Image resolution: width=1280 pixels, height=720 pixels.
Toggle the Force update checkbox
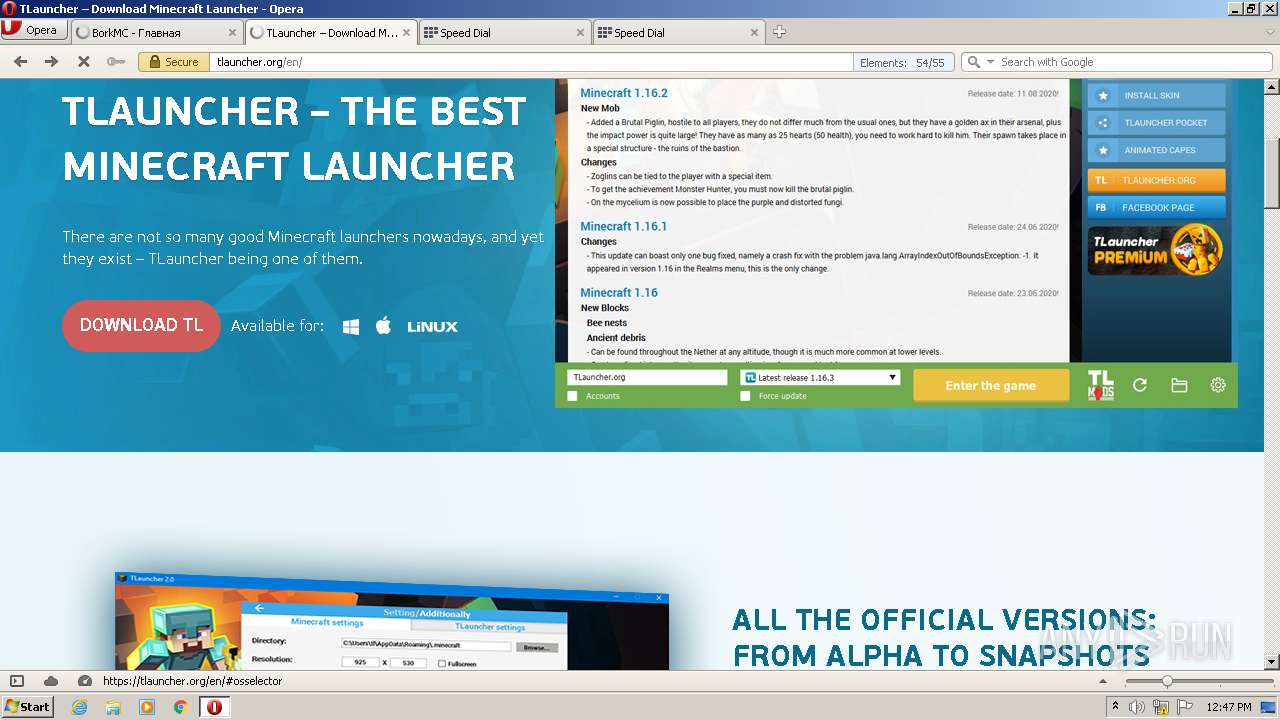click(745, 396)
